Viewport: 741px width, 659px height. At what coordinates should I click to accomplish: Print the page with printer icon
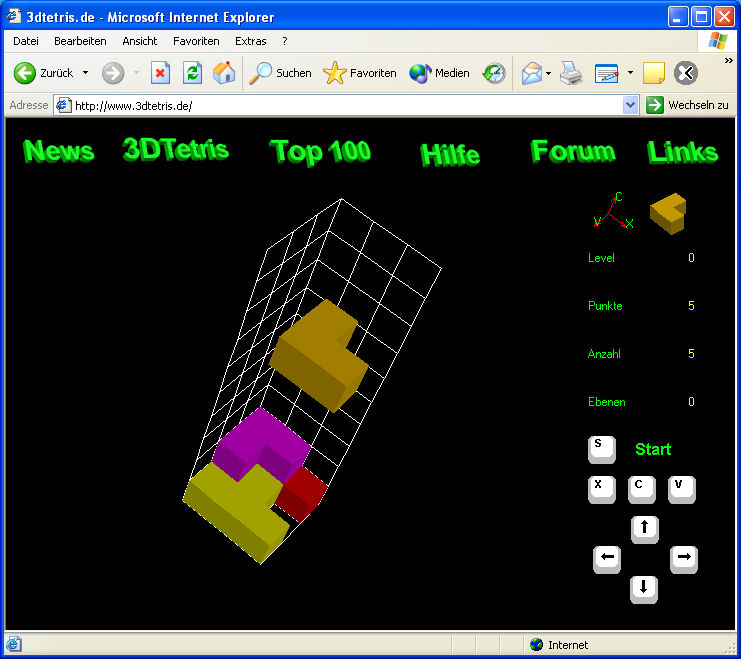click(x=571, y=73)
